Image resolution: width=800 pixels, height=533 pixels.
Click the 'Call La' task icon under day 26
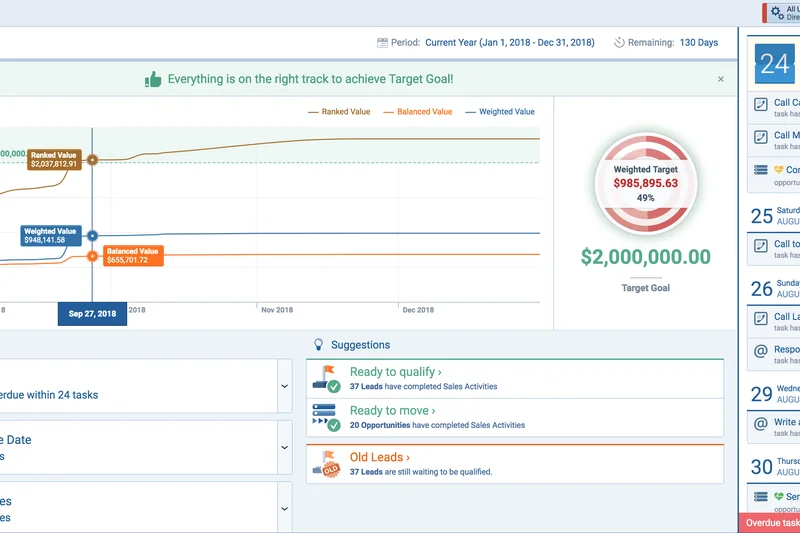[761, 319]
